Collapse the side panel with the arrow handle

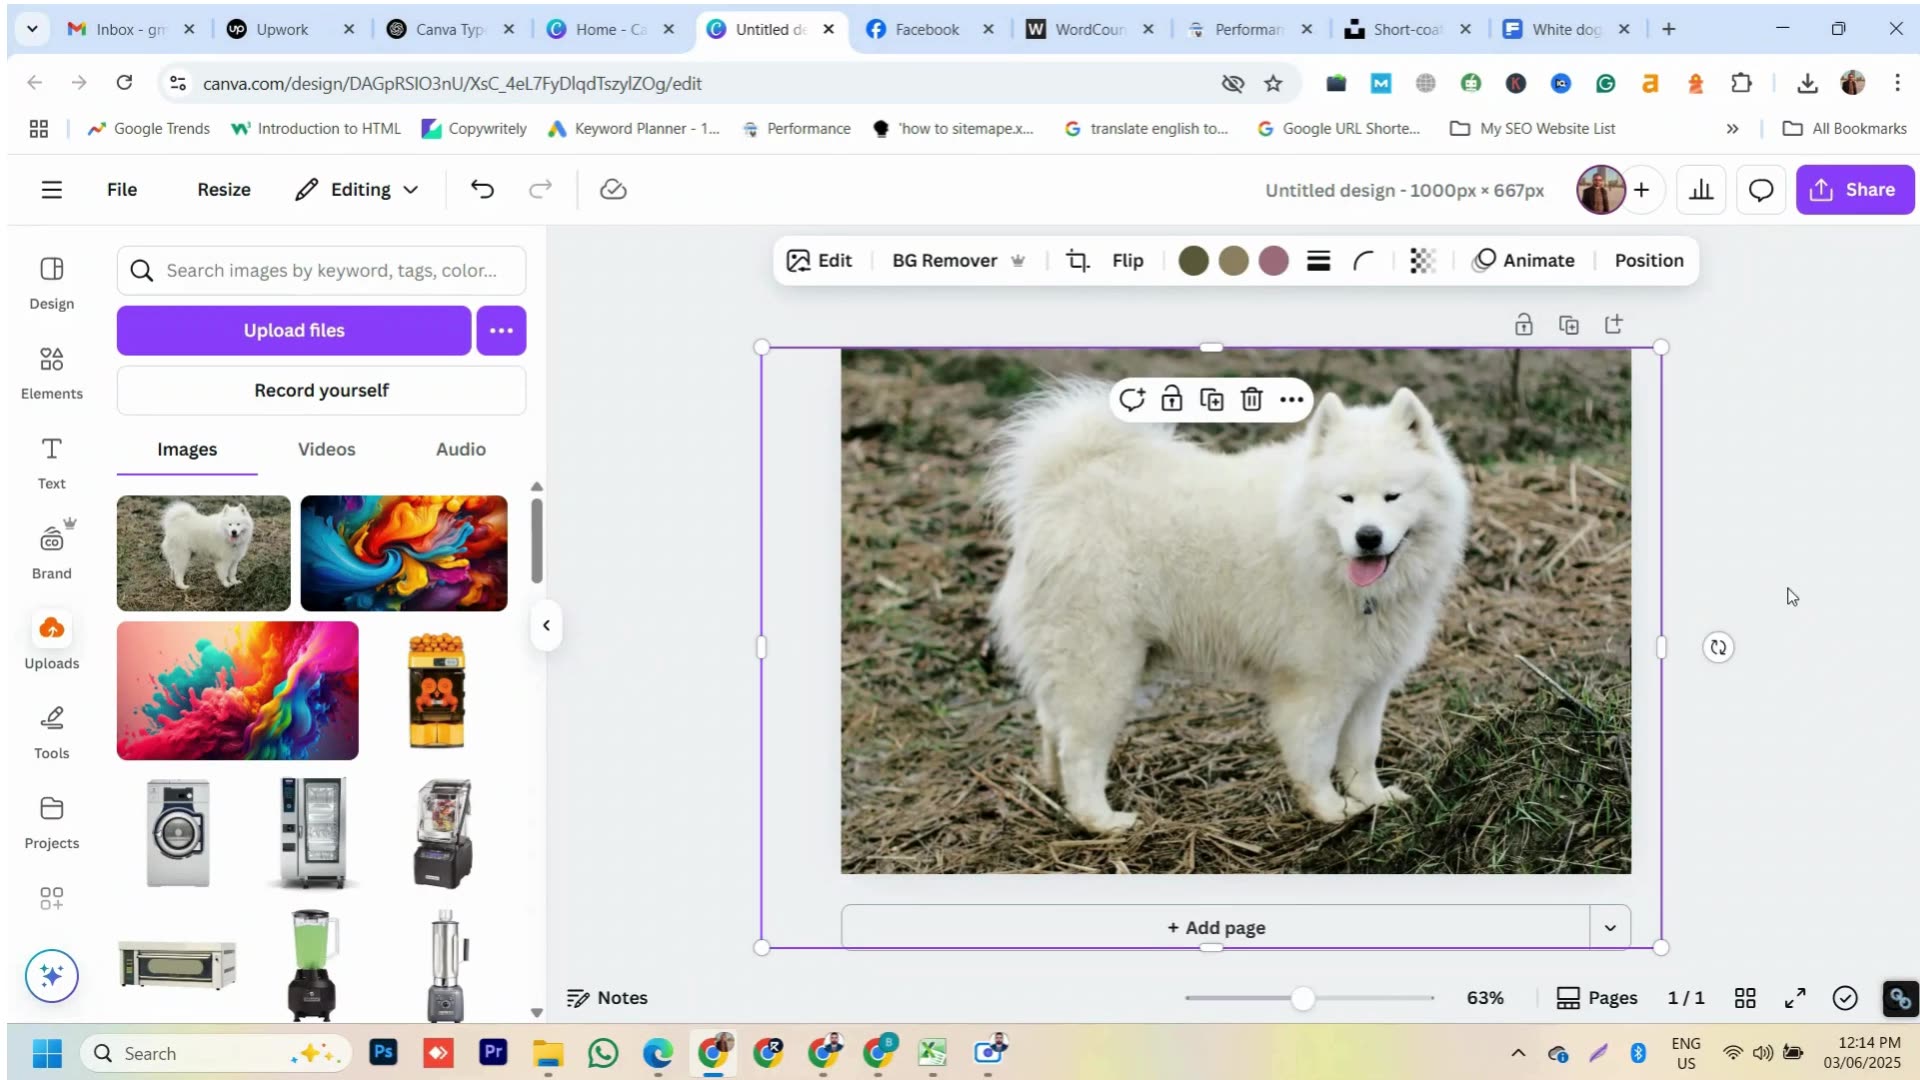546,626
